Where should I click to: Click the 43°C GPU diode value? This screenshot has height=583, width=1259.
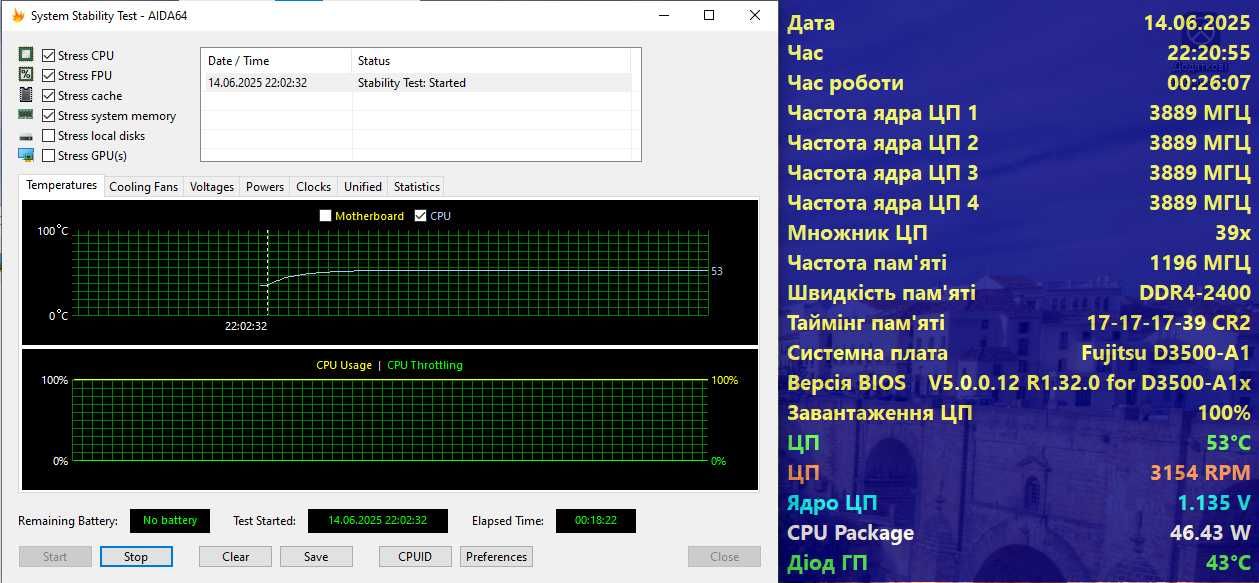[x=1229, y=563]
